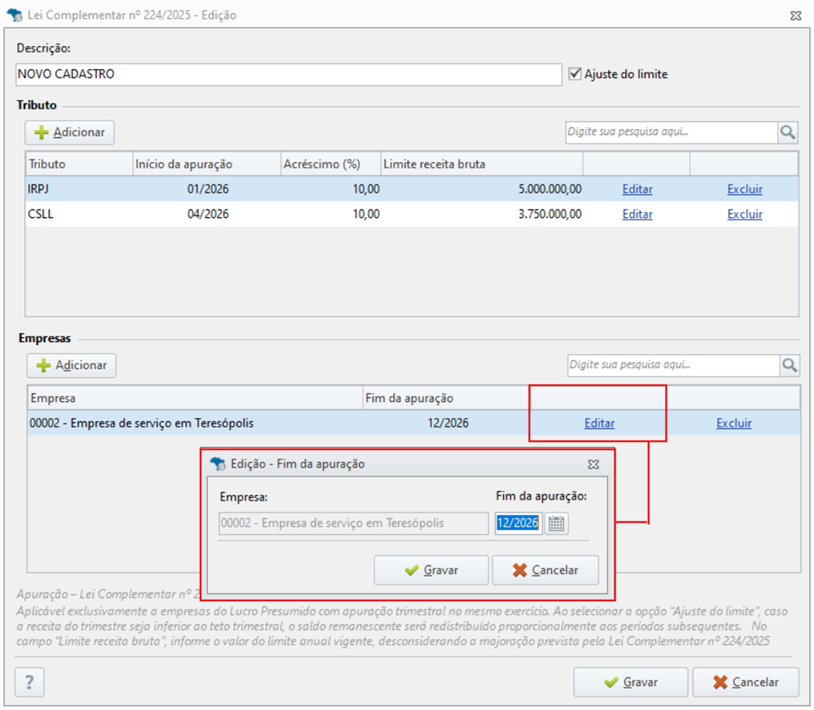
Task: Close the Edição - Fim da apuração dialog
Action: (593, 464)
